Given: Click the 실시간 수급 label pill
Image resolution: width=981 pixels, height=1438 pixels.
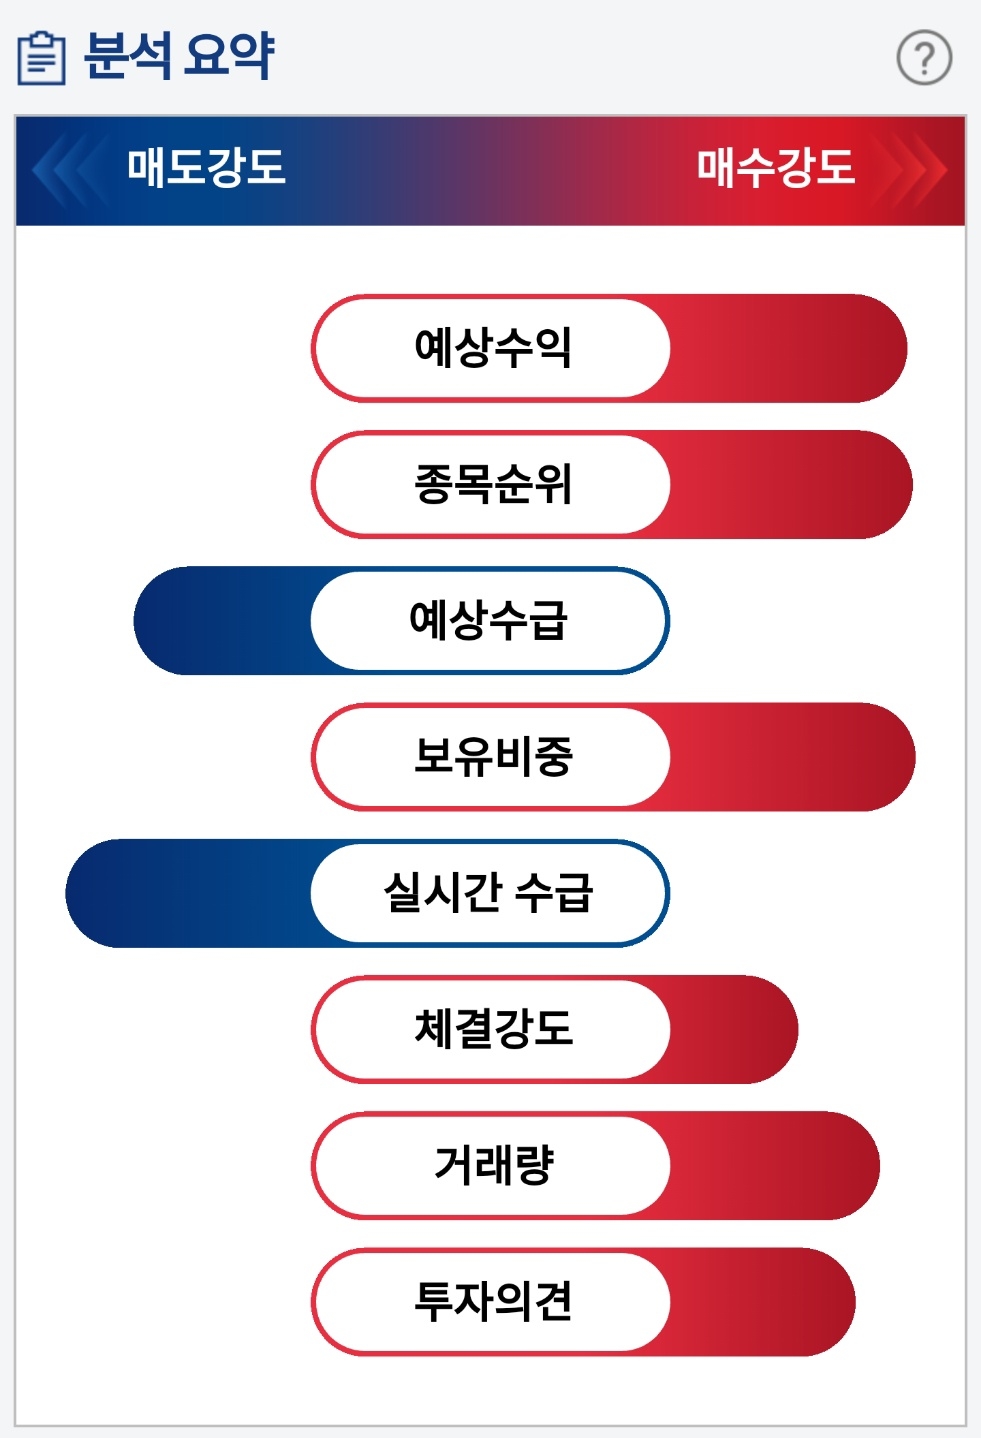Looking at the screenshot, I should (489, 893).
